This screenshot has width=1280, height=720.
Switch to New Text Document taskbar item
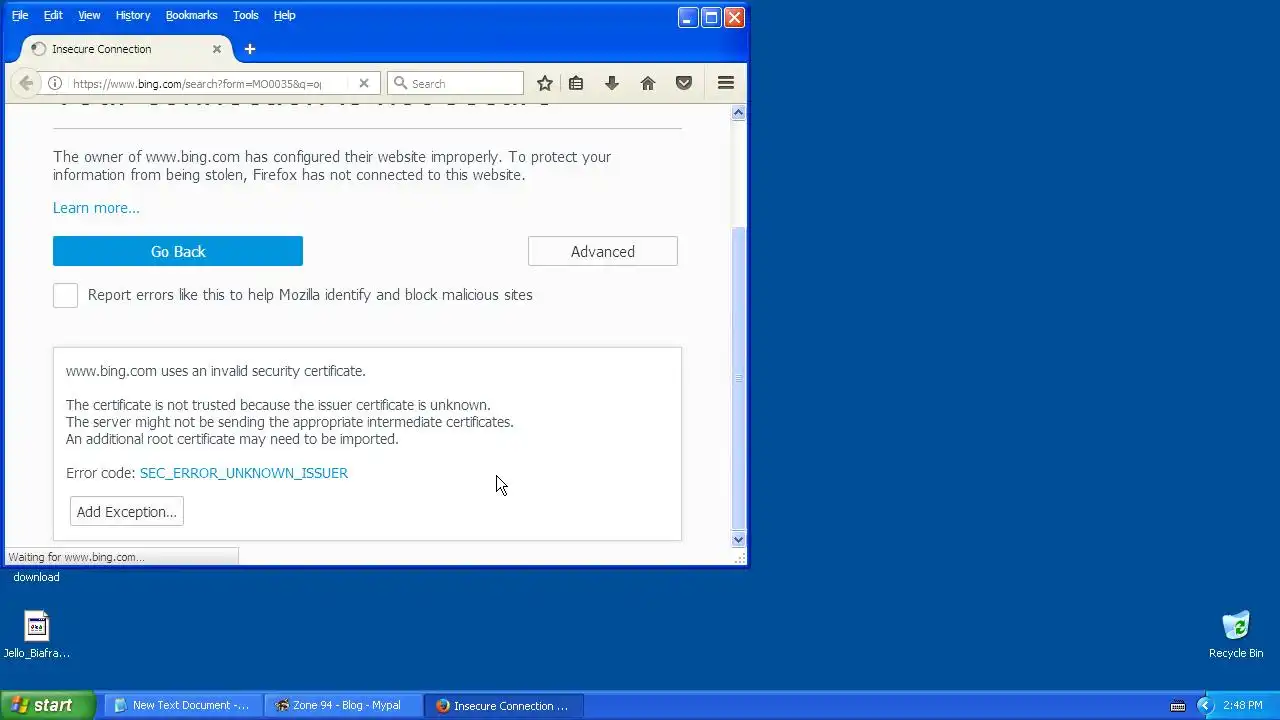coord(183,706)
